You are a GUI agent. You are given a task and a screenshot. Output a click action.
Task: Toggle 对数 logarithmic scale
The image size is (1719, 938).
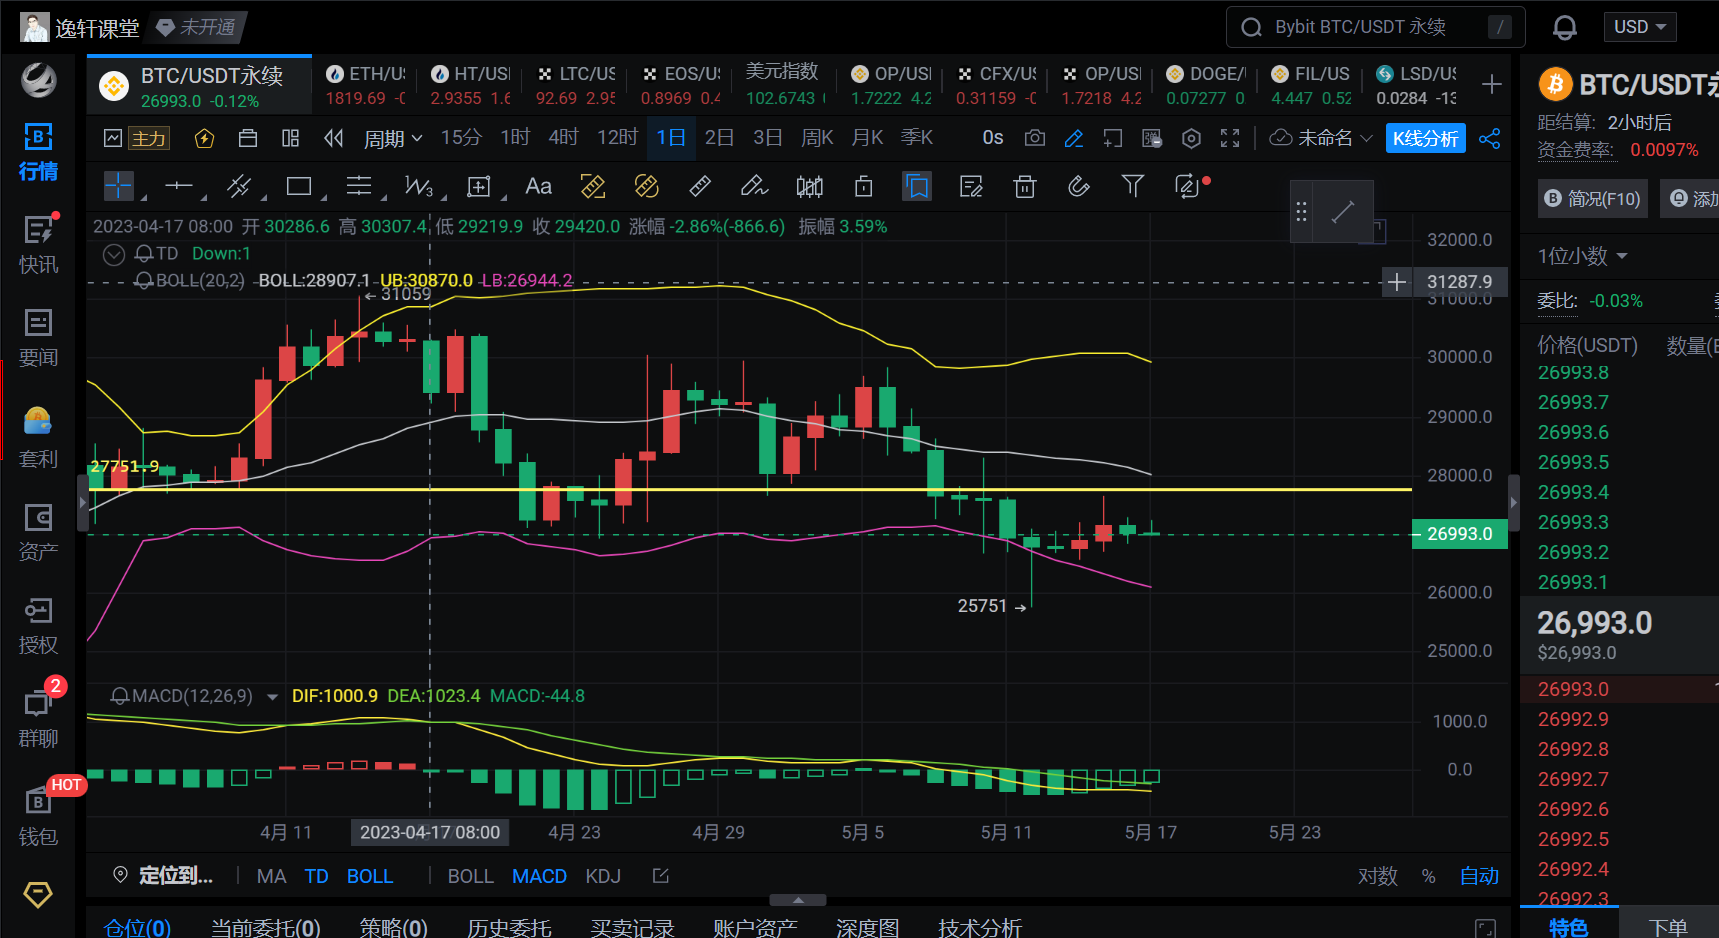tap(1377, 876)
